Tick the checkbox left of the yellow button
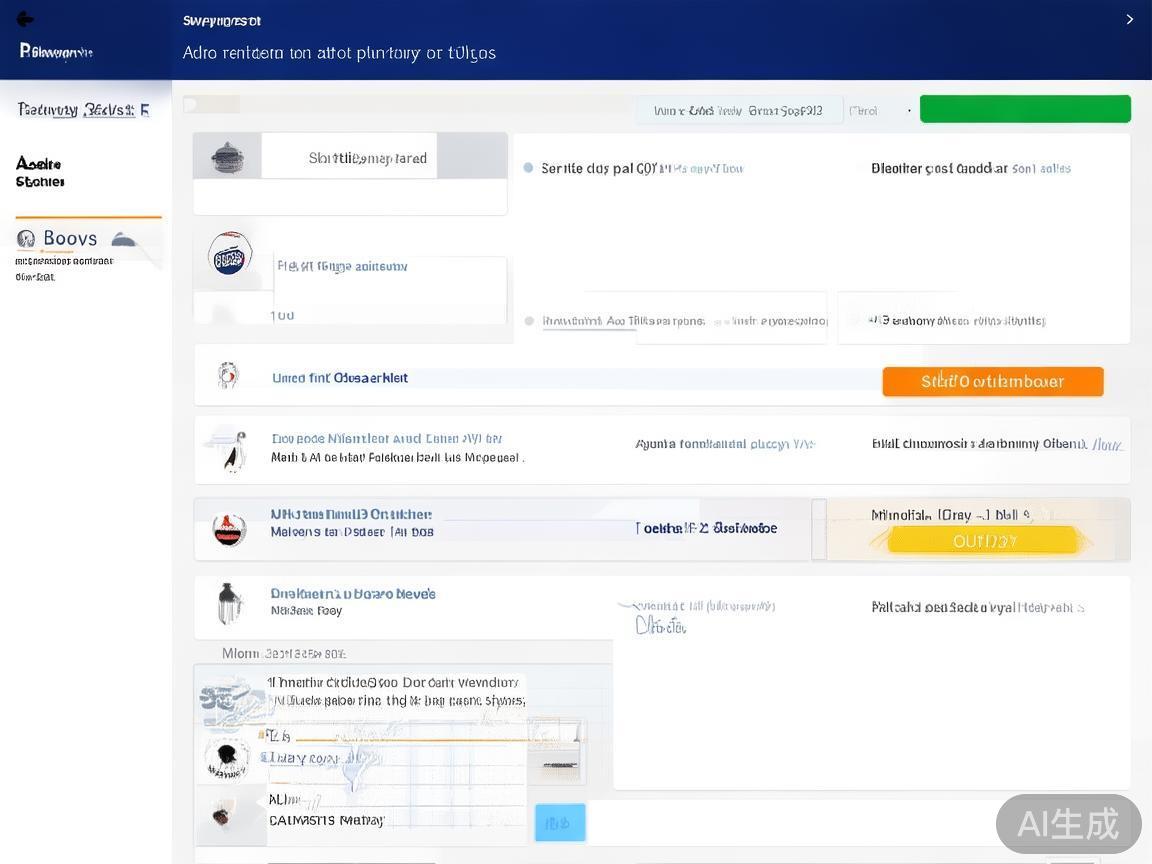1152x864 pixels. point(819,529)
